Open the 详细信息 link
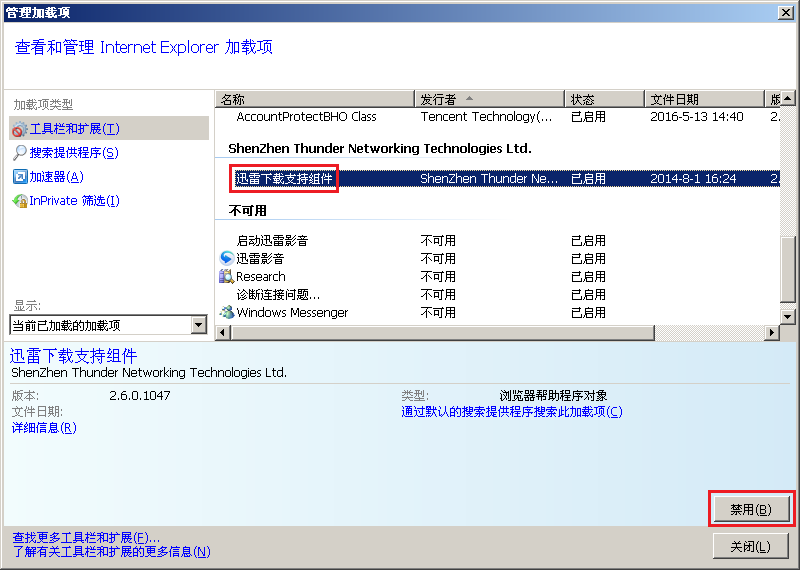800x570 pixels. (x=43, y=428)
